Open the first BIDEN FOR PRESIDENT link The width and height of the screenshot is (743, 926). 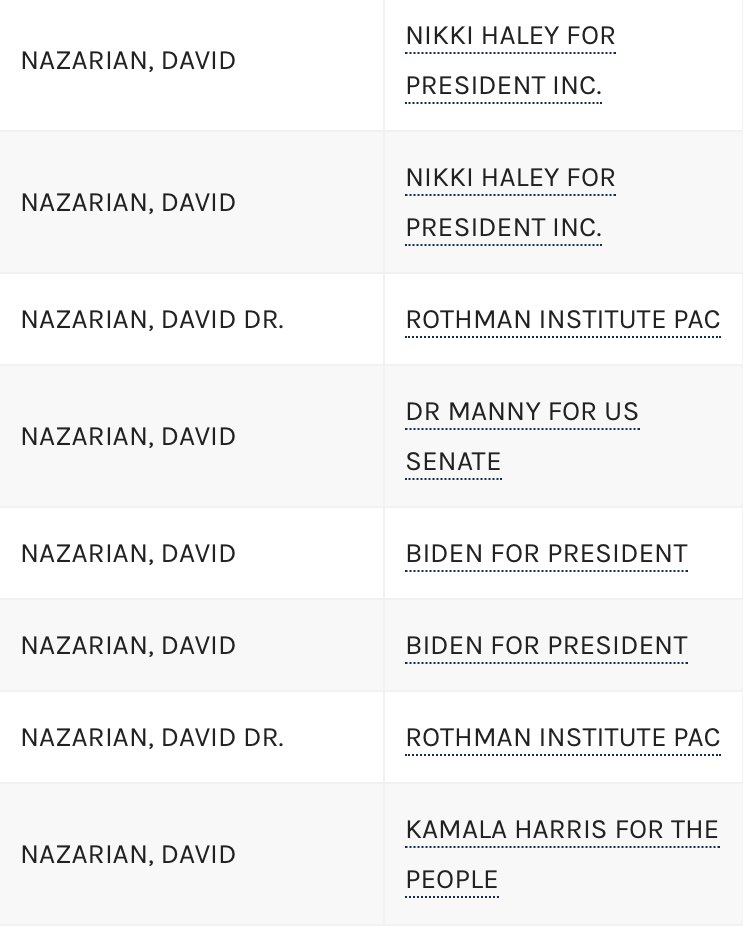[x=546, y=554]
